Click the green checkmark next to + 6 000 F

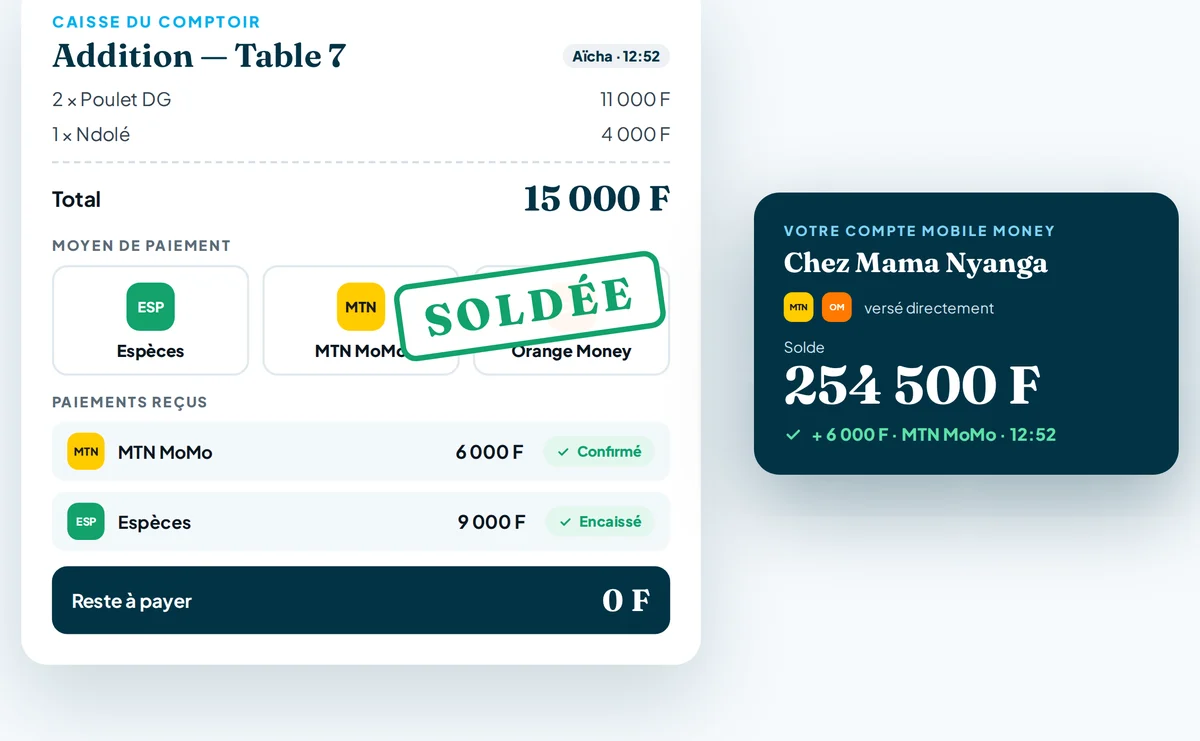[x=793, y=435]
